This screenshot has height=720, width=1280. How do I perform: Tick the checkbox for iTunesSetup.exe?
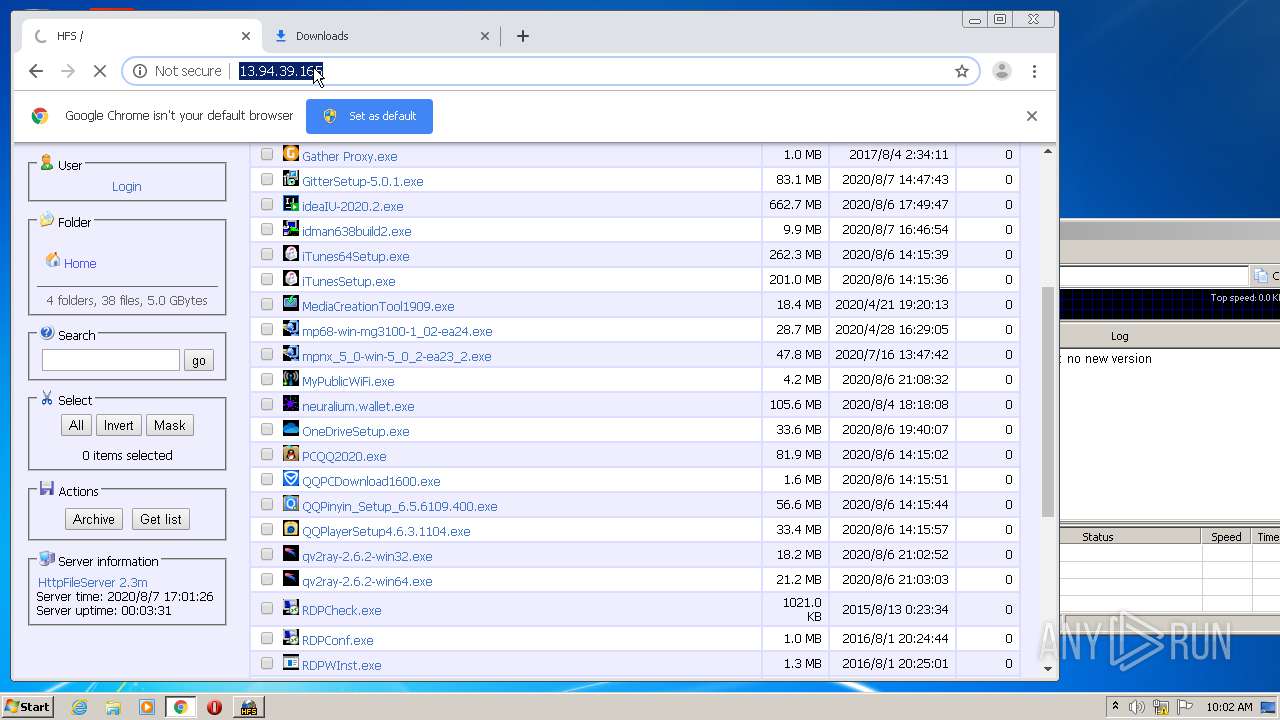(x=267, y=280)
